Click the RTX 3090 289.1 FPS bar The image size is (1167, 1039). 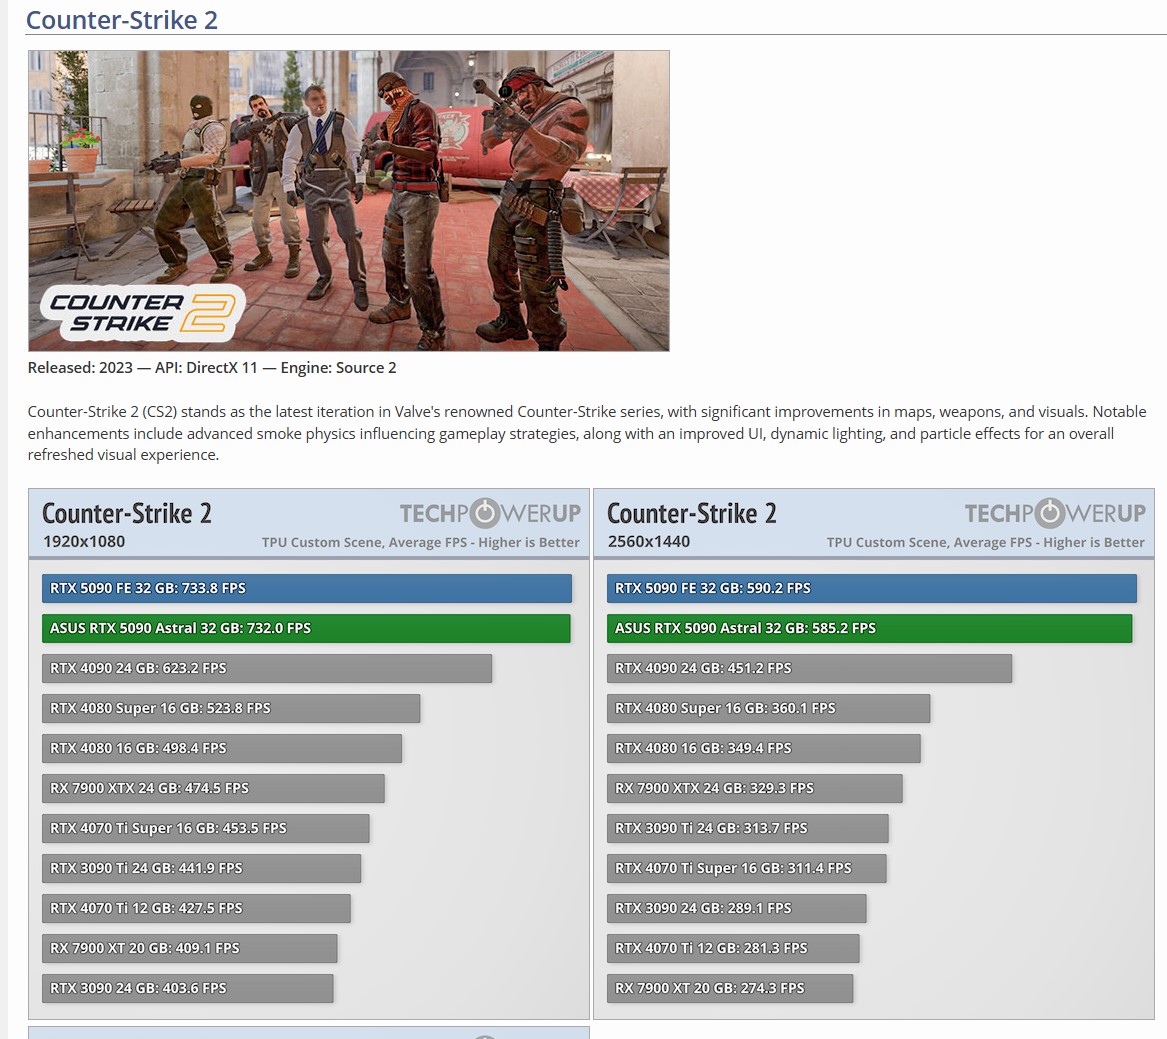737,909
